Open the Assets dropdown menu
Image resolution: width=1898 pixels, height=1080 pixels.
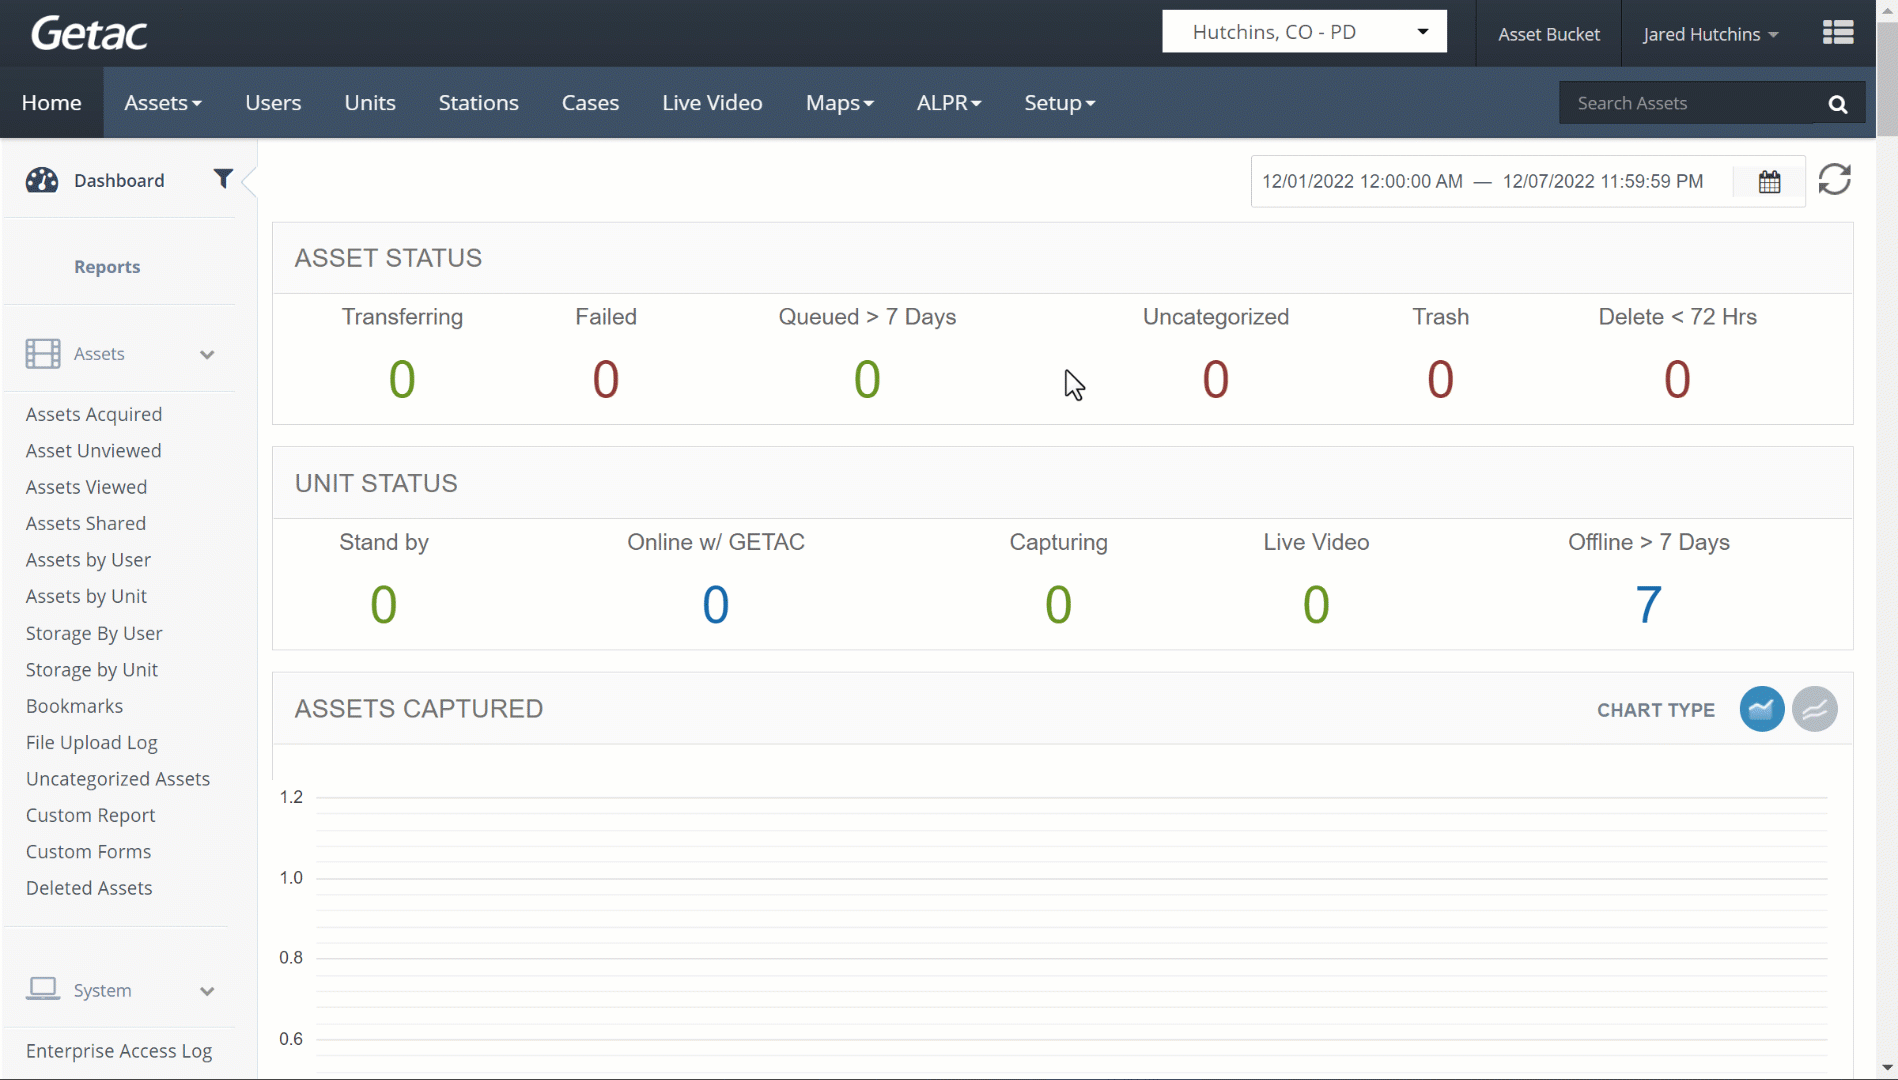coord(163,103)
